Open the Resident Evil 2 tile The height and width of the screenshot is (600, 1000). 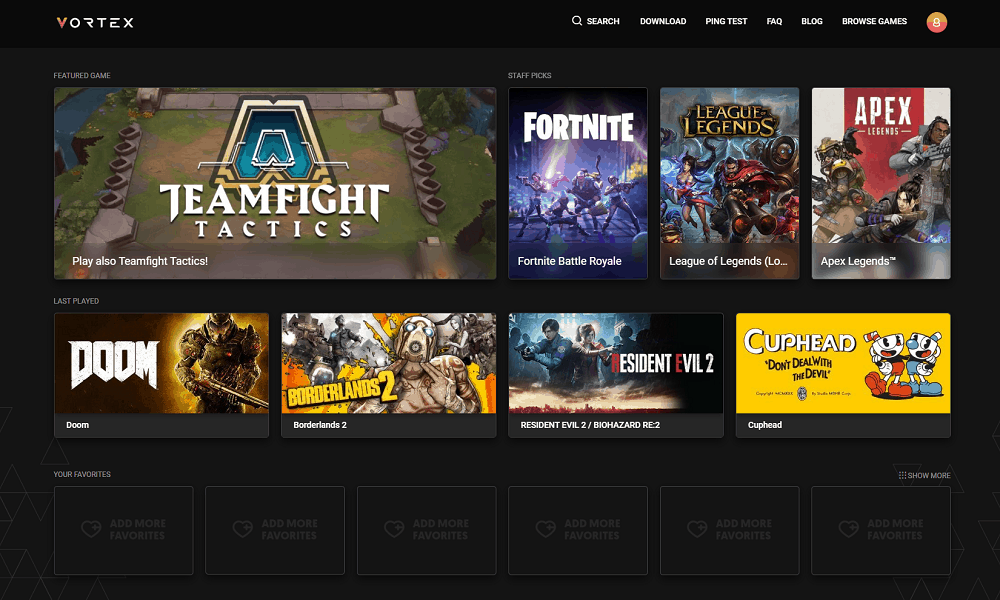point(615,375)
